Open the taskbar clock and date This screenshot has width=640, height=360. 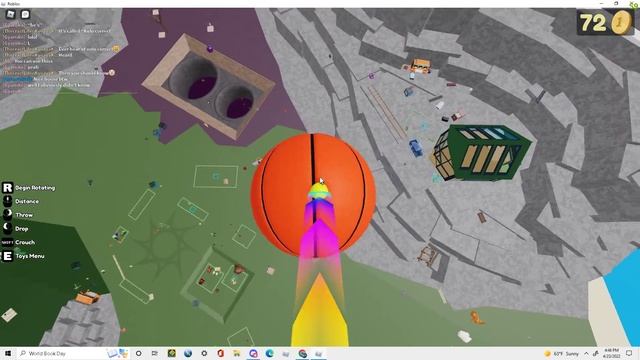point(611,353)
